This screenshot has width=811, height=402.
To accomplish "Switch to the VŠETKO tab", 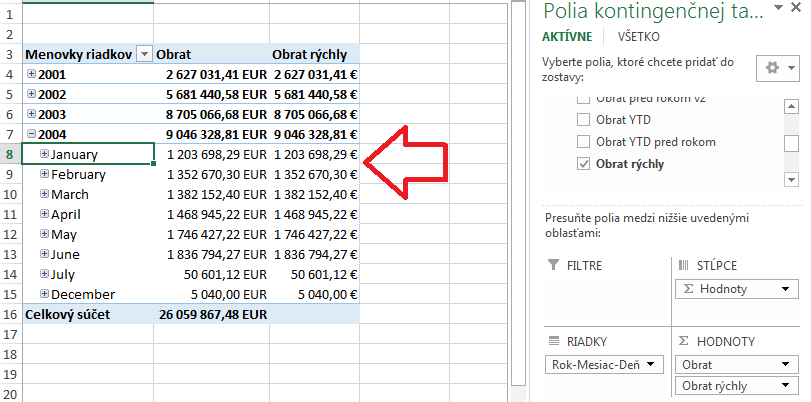I will coord(638,36).
